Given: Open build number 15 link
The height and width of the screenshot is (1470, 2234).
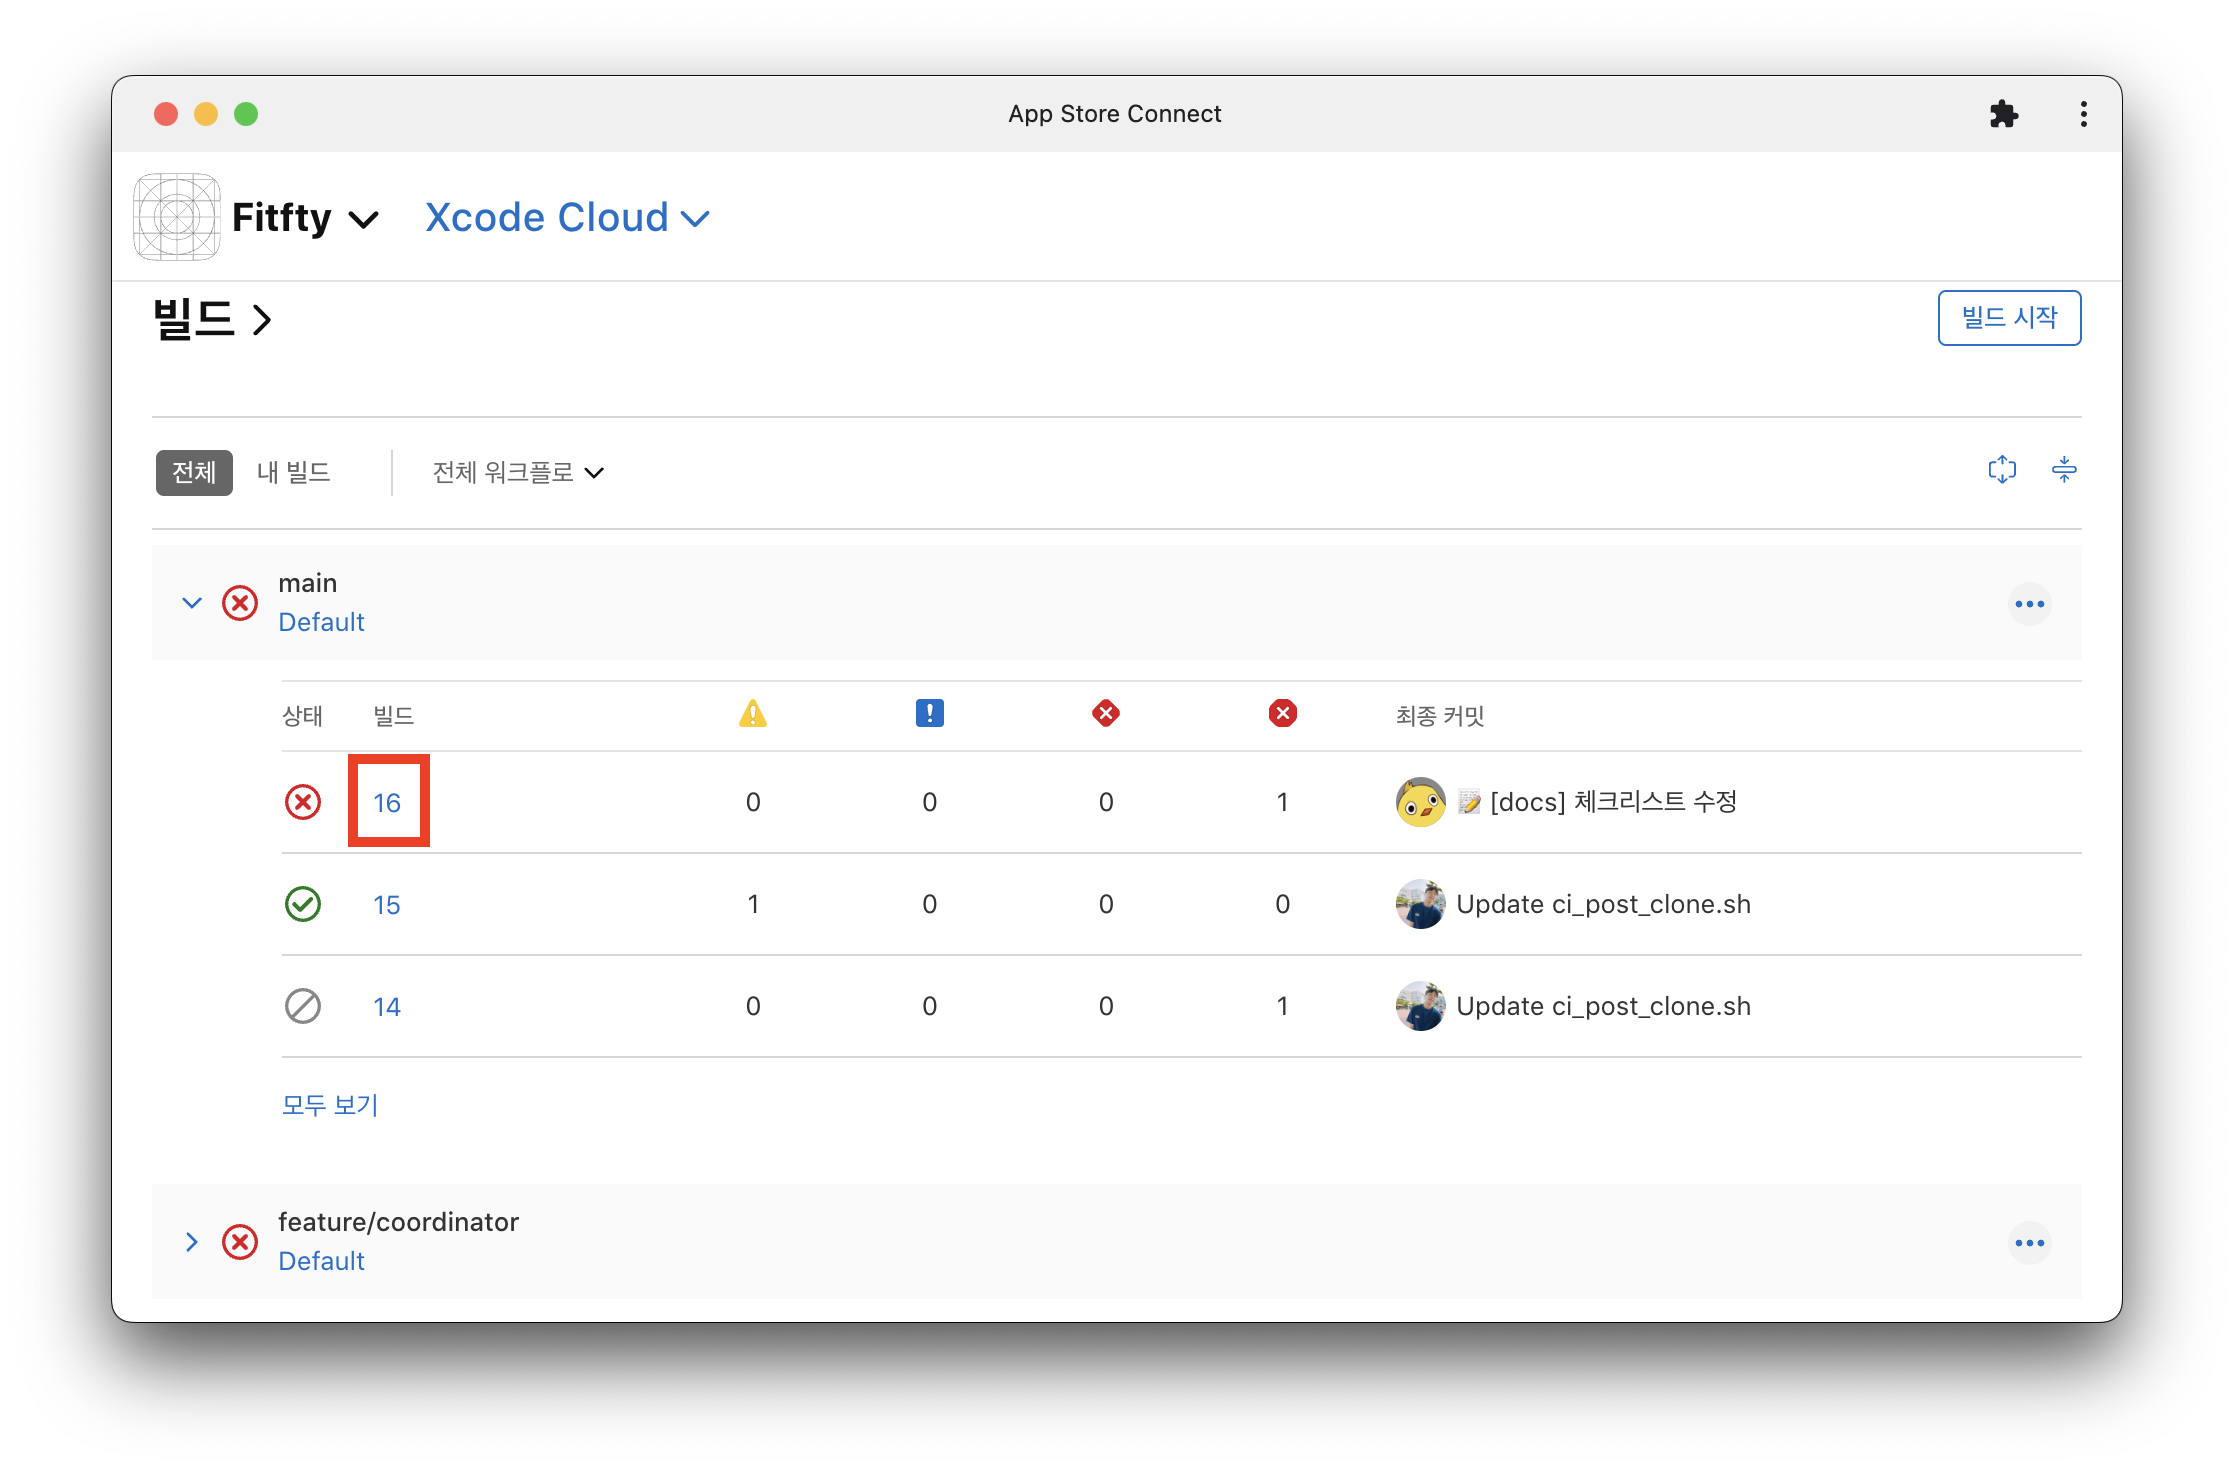Looking at the screenshot, I should 387,905.
